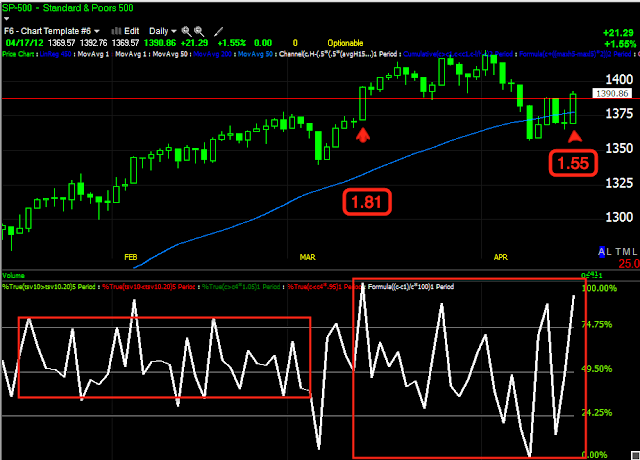
Task: Click the 74.75% lower pane scale label
Action: pyautogui.click(x=597, y=324)
